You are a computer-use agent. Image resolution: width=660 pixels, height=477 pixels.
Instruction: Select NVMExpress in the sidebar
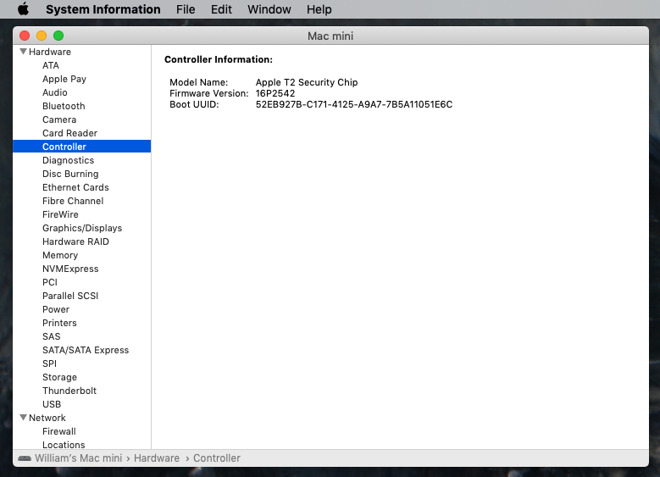[x=70, y=269]
